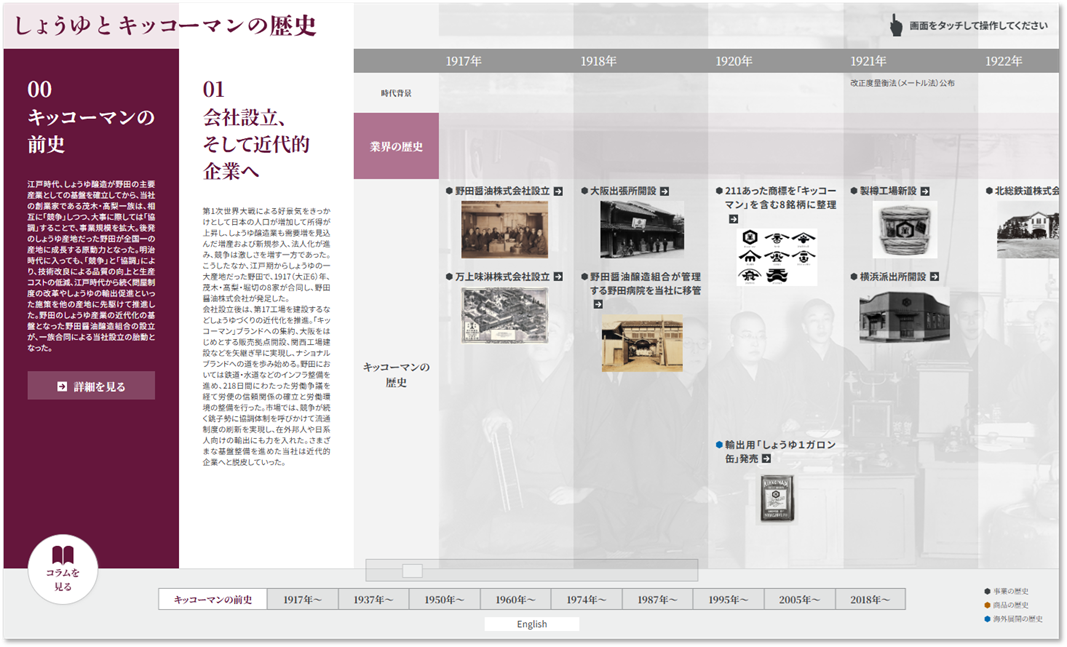Viewport: 1067px width, 647px height.
Task: Open the コラムを見る book icon button
Action: (x=63, y=569)
